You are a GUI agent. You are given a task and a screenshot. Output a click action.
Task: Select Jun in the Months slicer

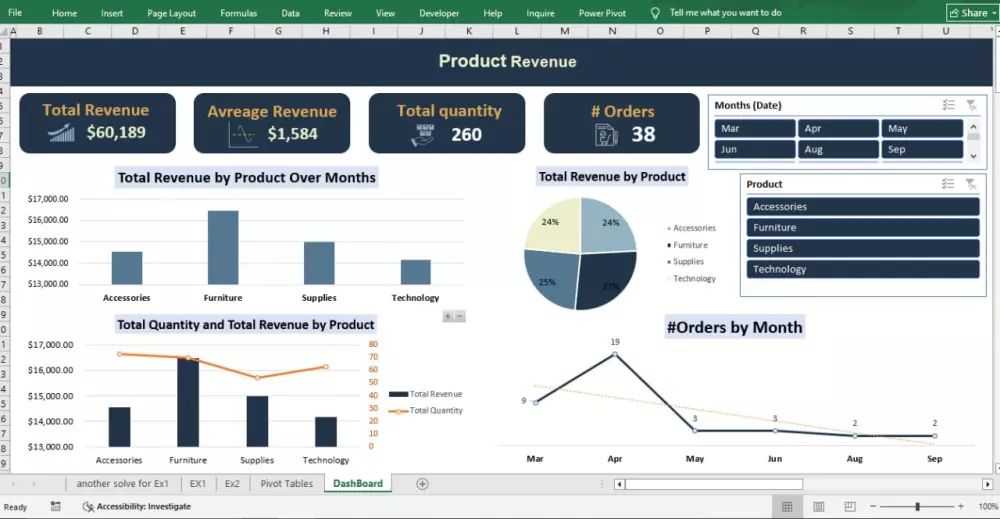[x=755, y=149]
